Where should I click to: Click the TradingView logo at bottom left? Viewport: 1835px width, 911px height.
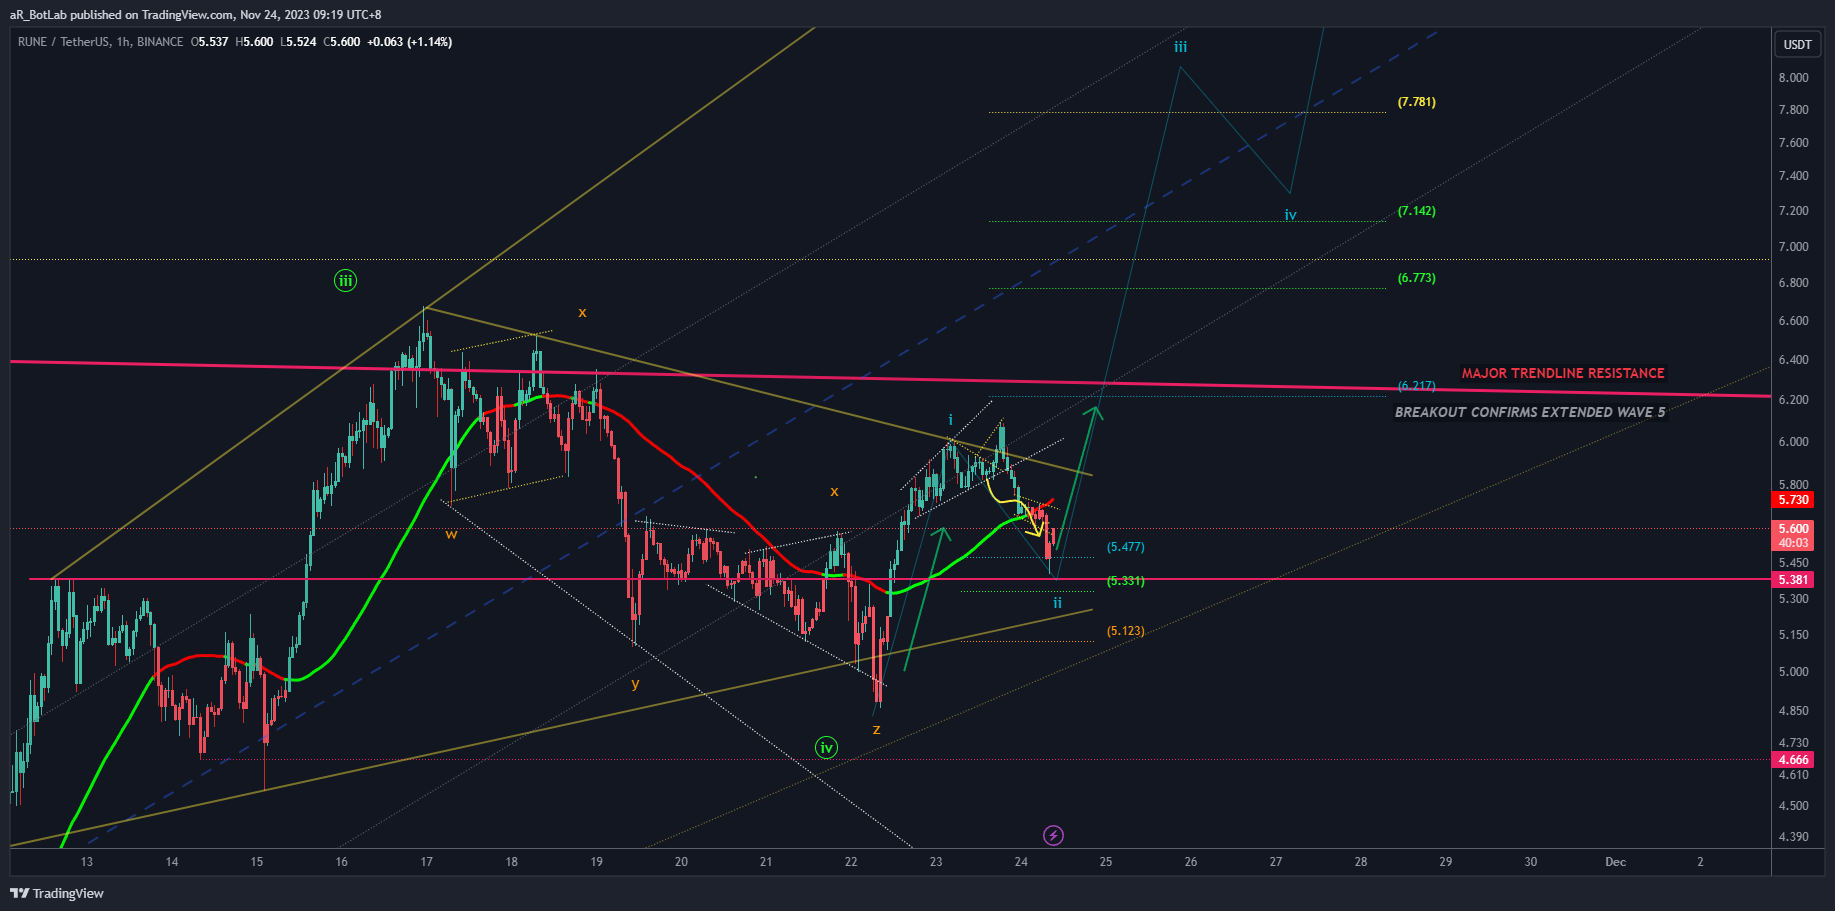point(57,893)
